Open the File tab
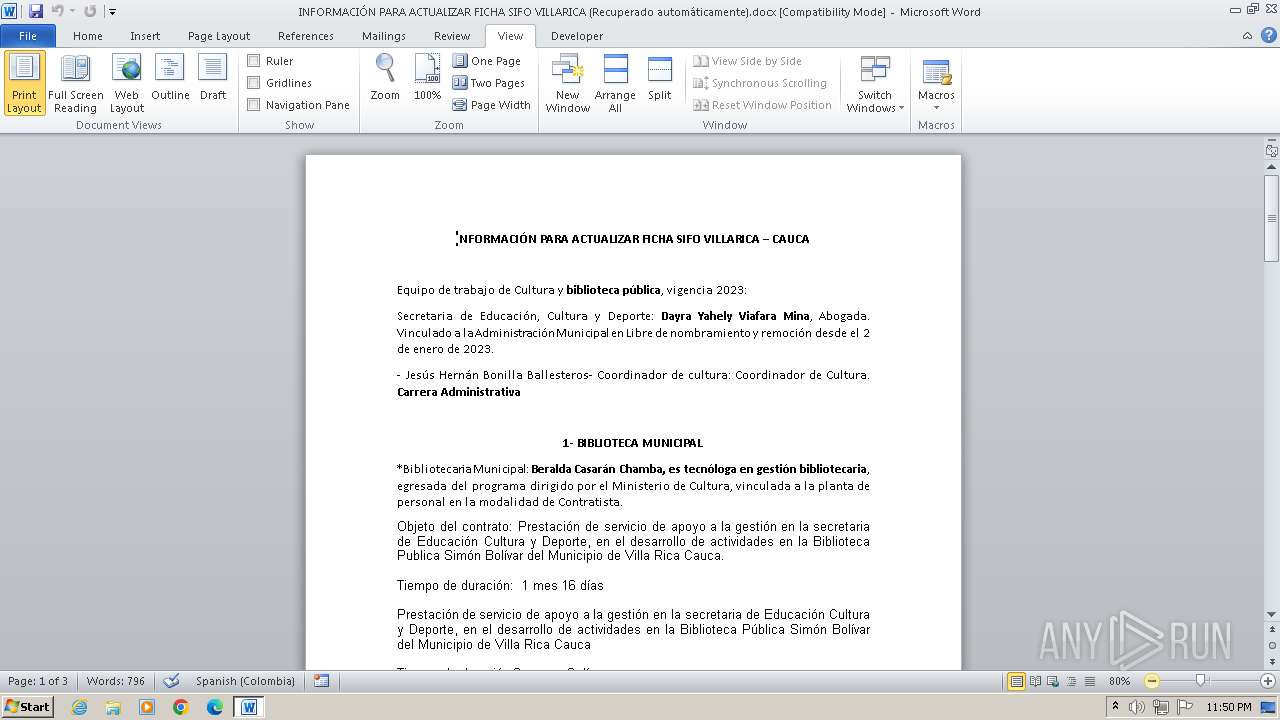Viewport: 1280px width, 720px height. click(28, 36)
